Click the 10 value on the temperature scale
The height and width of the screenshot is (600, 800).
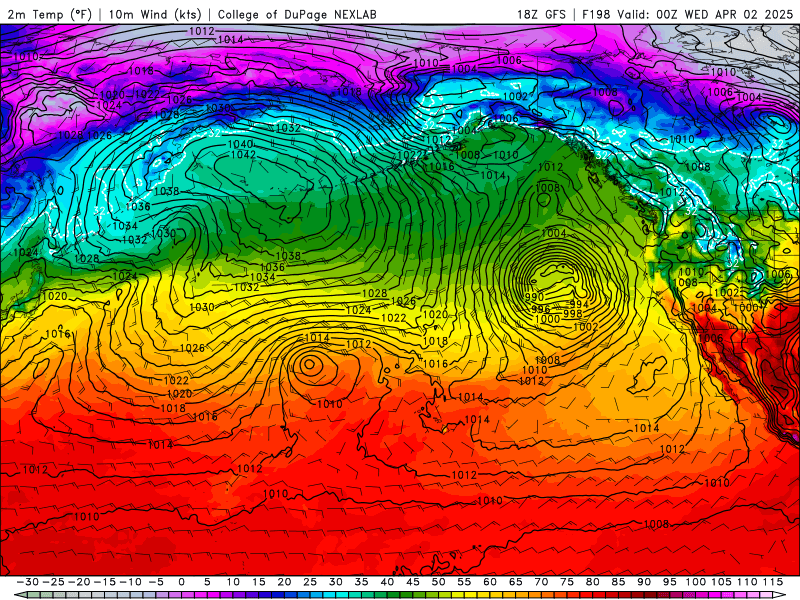point(233,582)
